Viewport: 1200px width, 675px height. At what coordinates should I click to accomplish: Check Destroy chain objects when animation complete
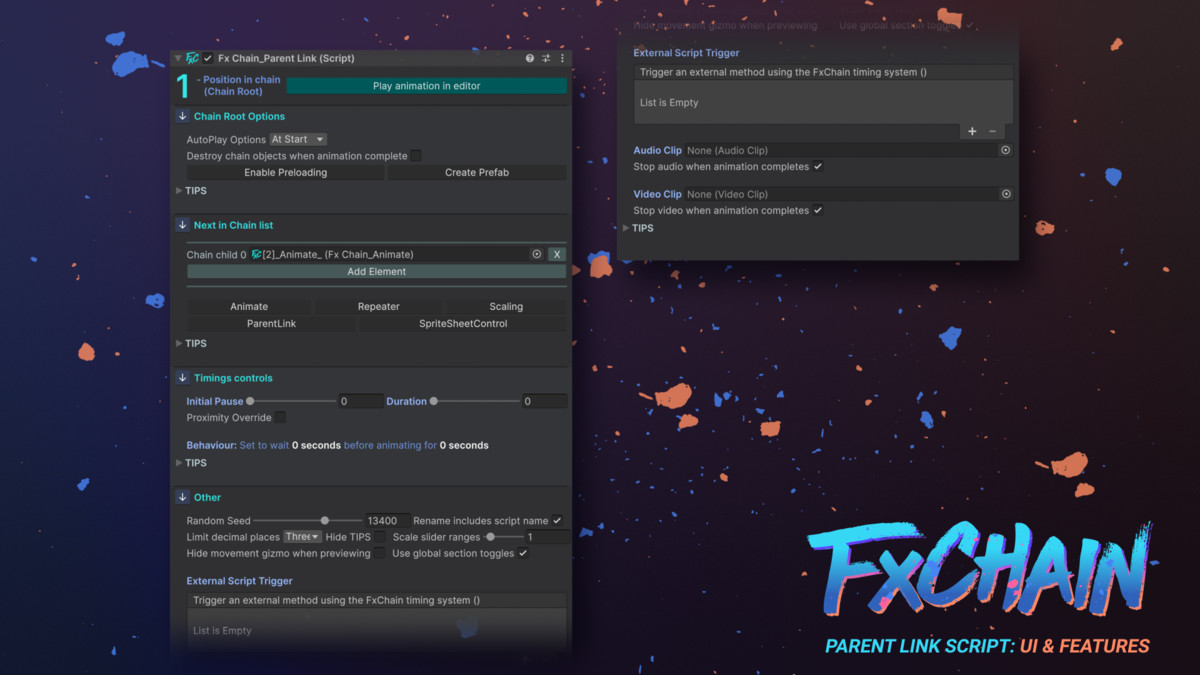[x=415, y=155]
